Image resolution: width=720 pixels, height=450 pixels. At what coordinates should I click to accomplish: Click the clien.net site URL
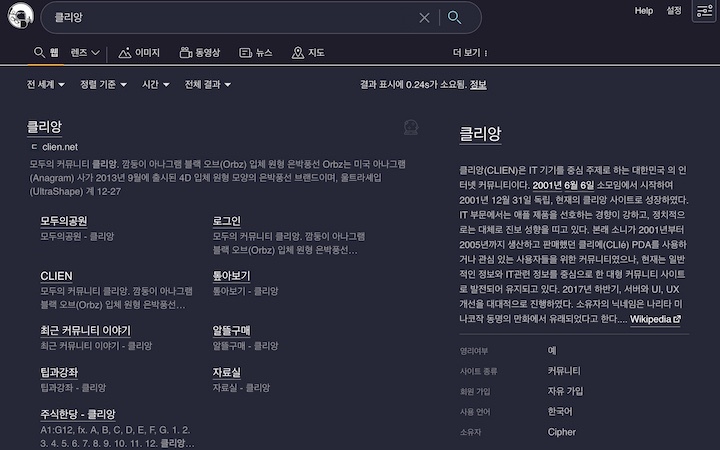click(x=60, y=147)
